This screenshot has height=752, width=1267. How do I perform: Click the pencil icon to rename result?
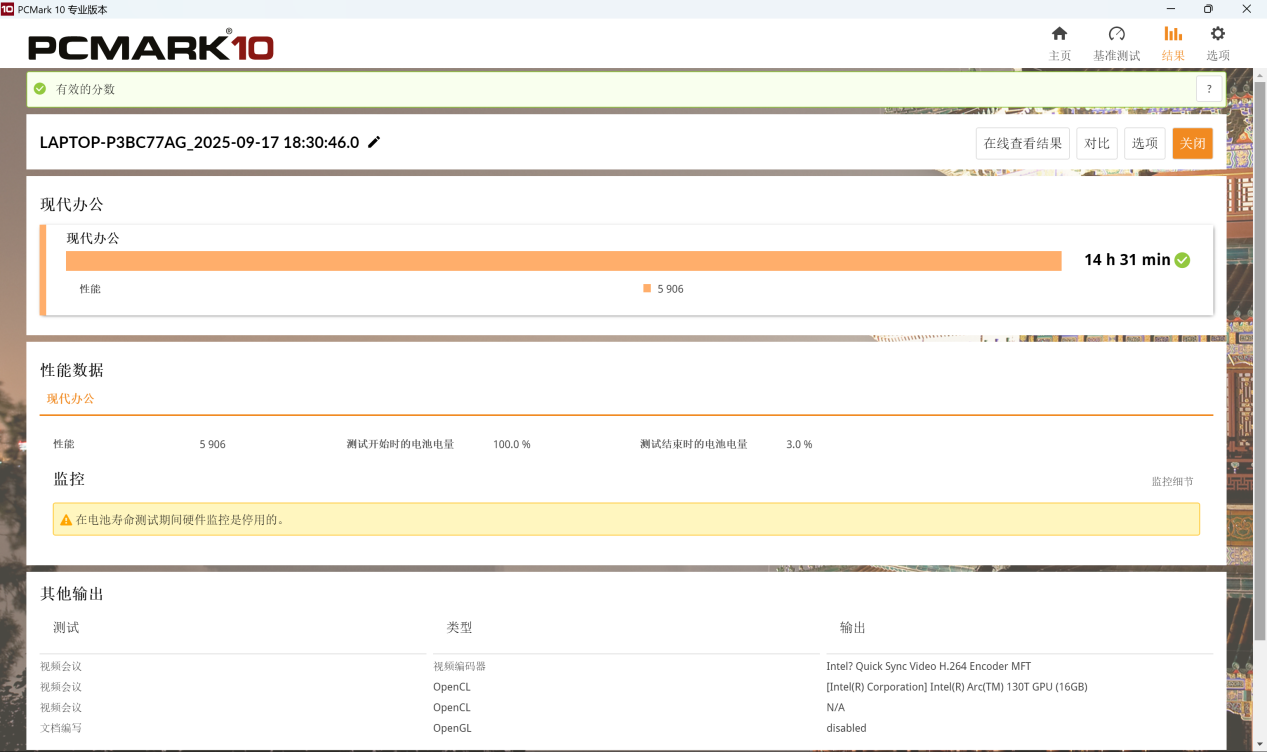click(374, 142)
